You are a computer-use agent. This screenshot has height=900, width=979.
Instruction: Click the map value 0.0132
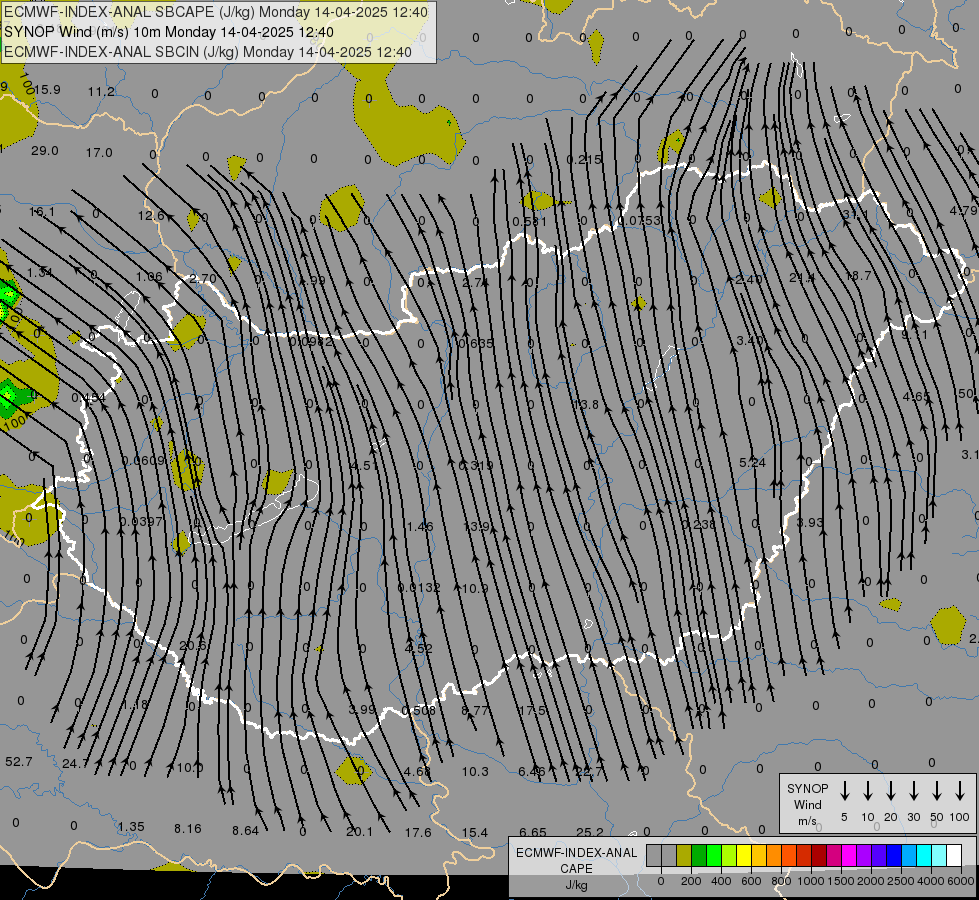[419, 588]
